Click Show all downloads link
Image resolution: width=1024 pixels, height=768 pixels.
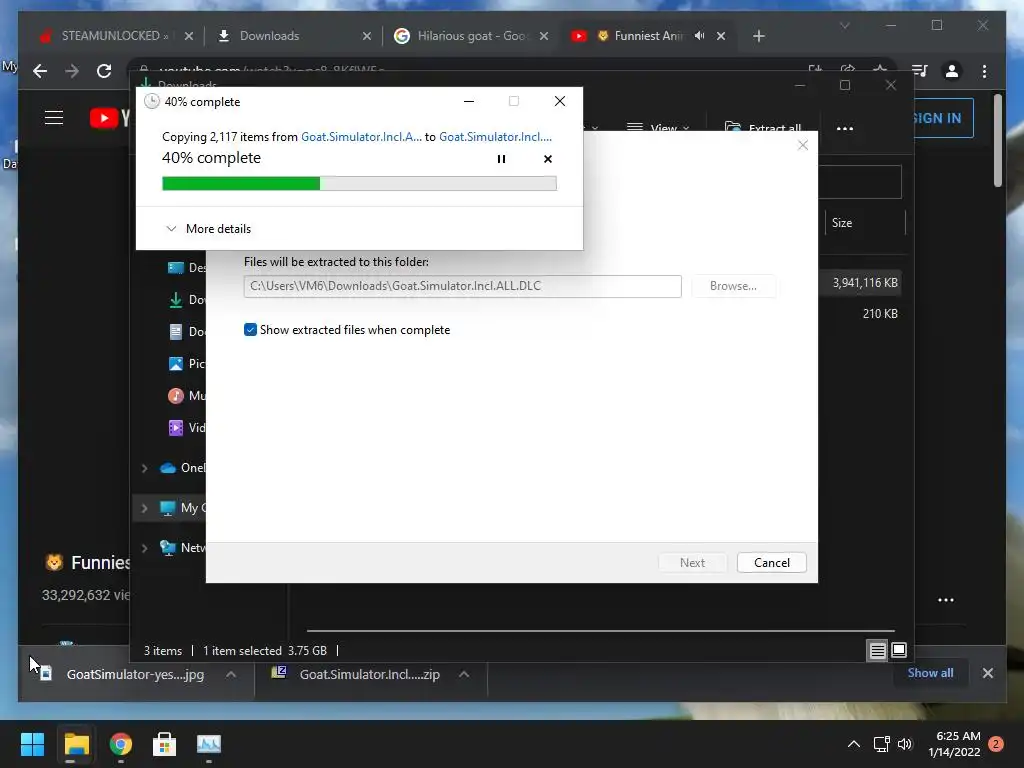tap(930, 673)
